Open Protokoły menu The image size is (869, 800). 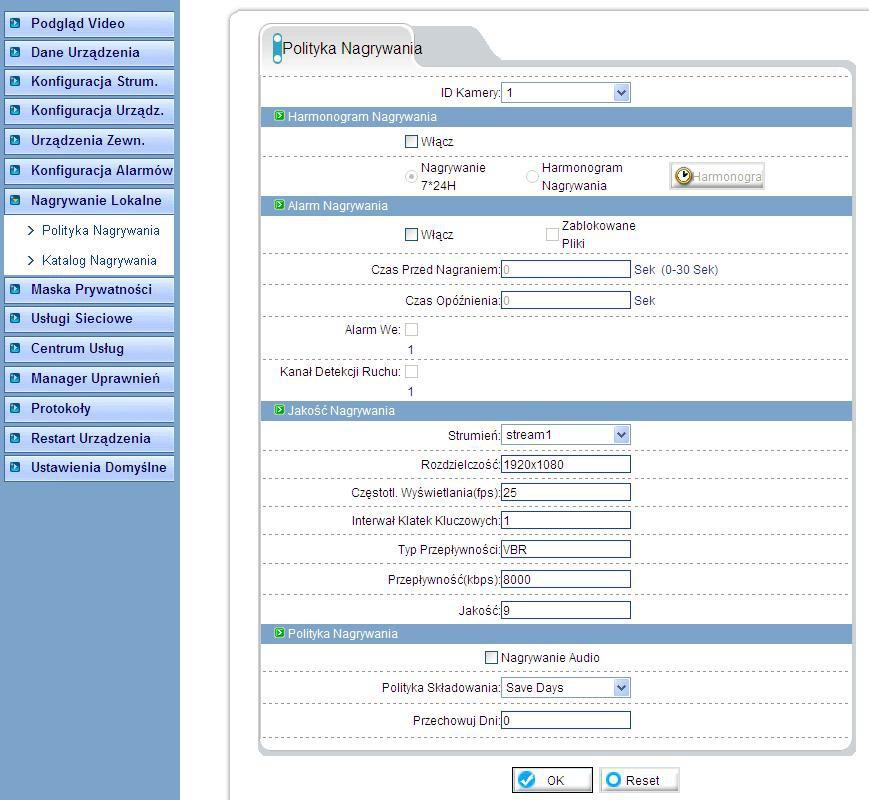pyautogui.click(x=89, y=408)
